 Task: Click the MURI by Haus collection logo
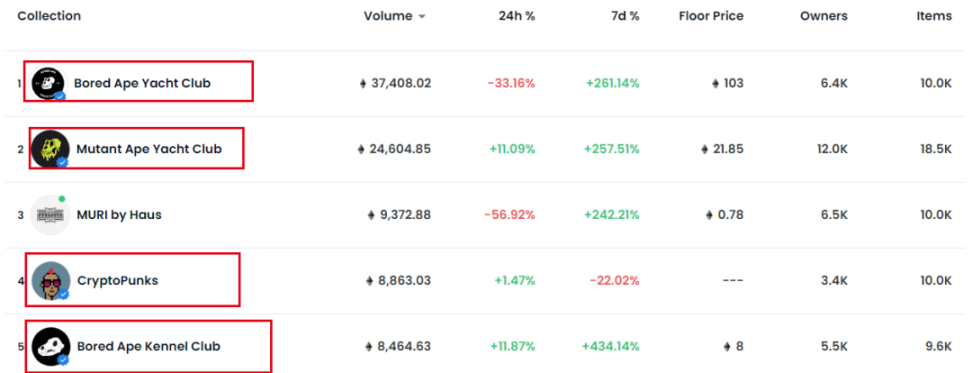click(x=50, y=215)
